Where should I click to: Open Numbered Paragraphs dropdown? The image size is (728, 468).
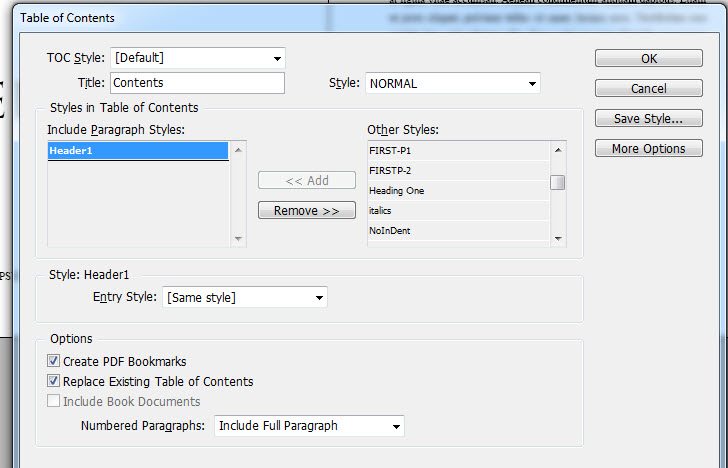click(x=309, y=426)
